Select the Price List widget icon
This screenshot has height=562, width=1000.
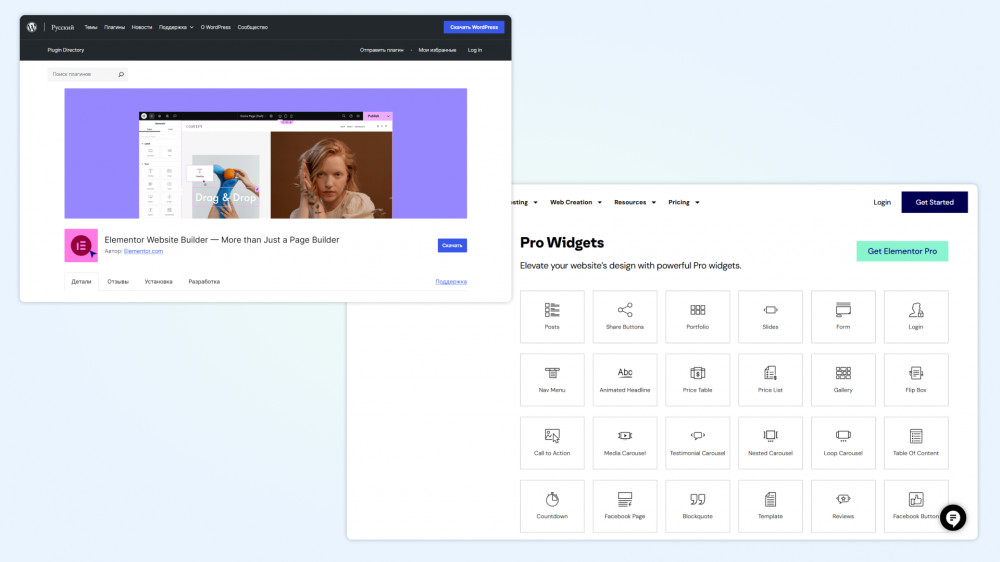pyautogui.click(x=770, y=373)
